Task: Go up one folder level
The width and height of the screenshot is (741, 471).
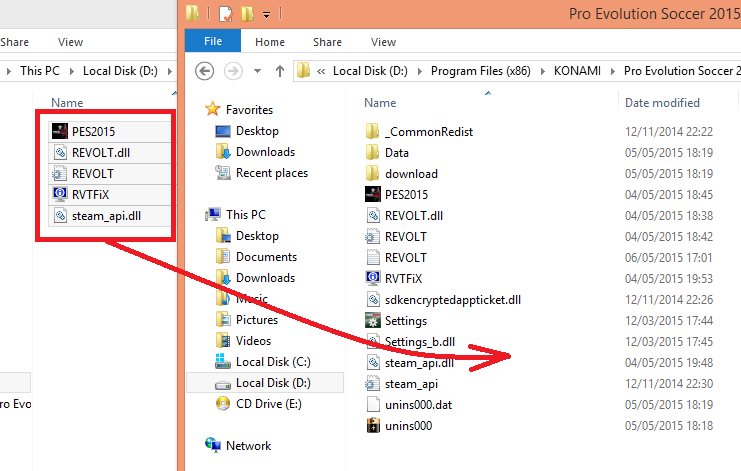Action: tap(280, 71)
